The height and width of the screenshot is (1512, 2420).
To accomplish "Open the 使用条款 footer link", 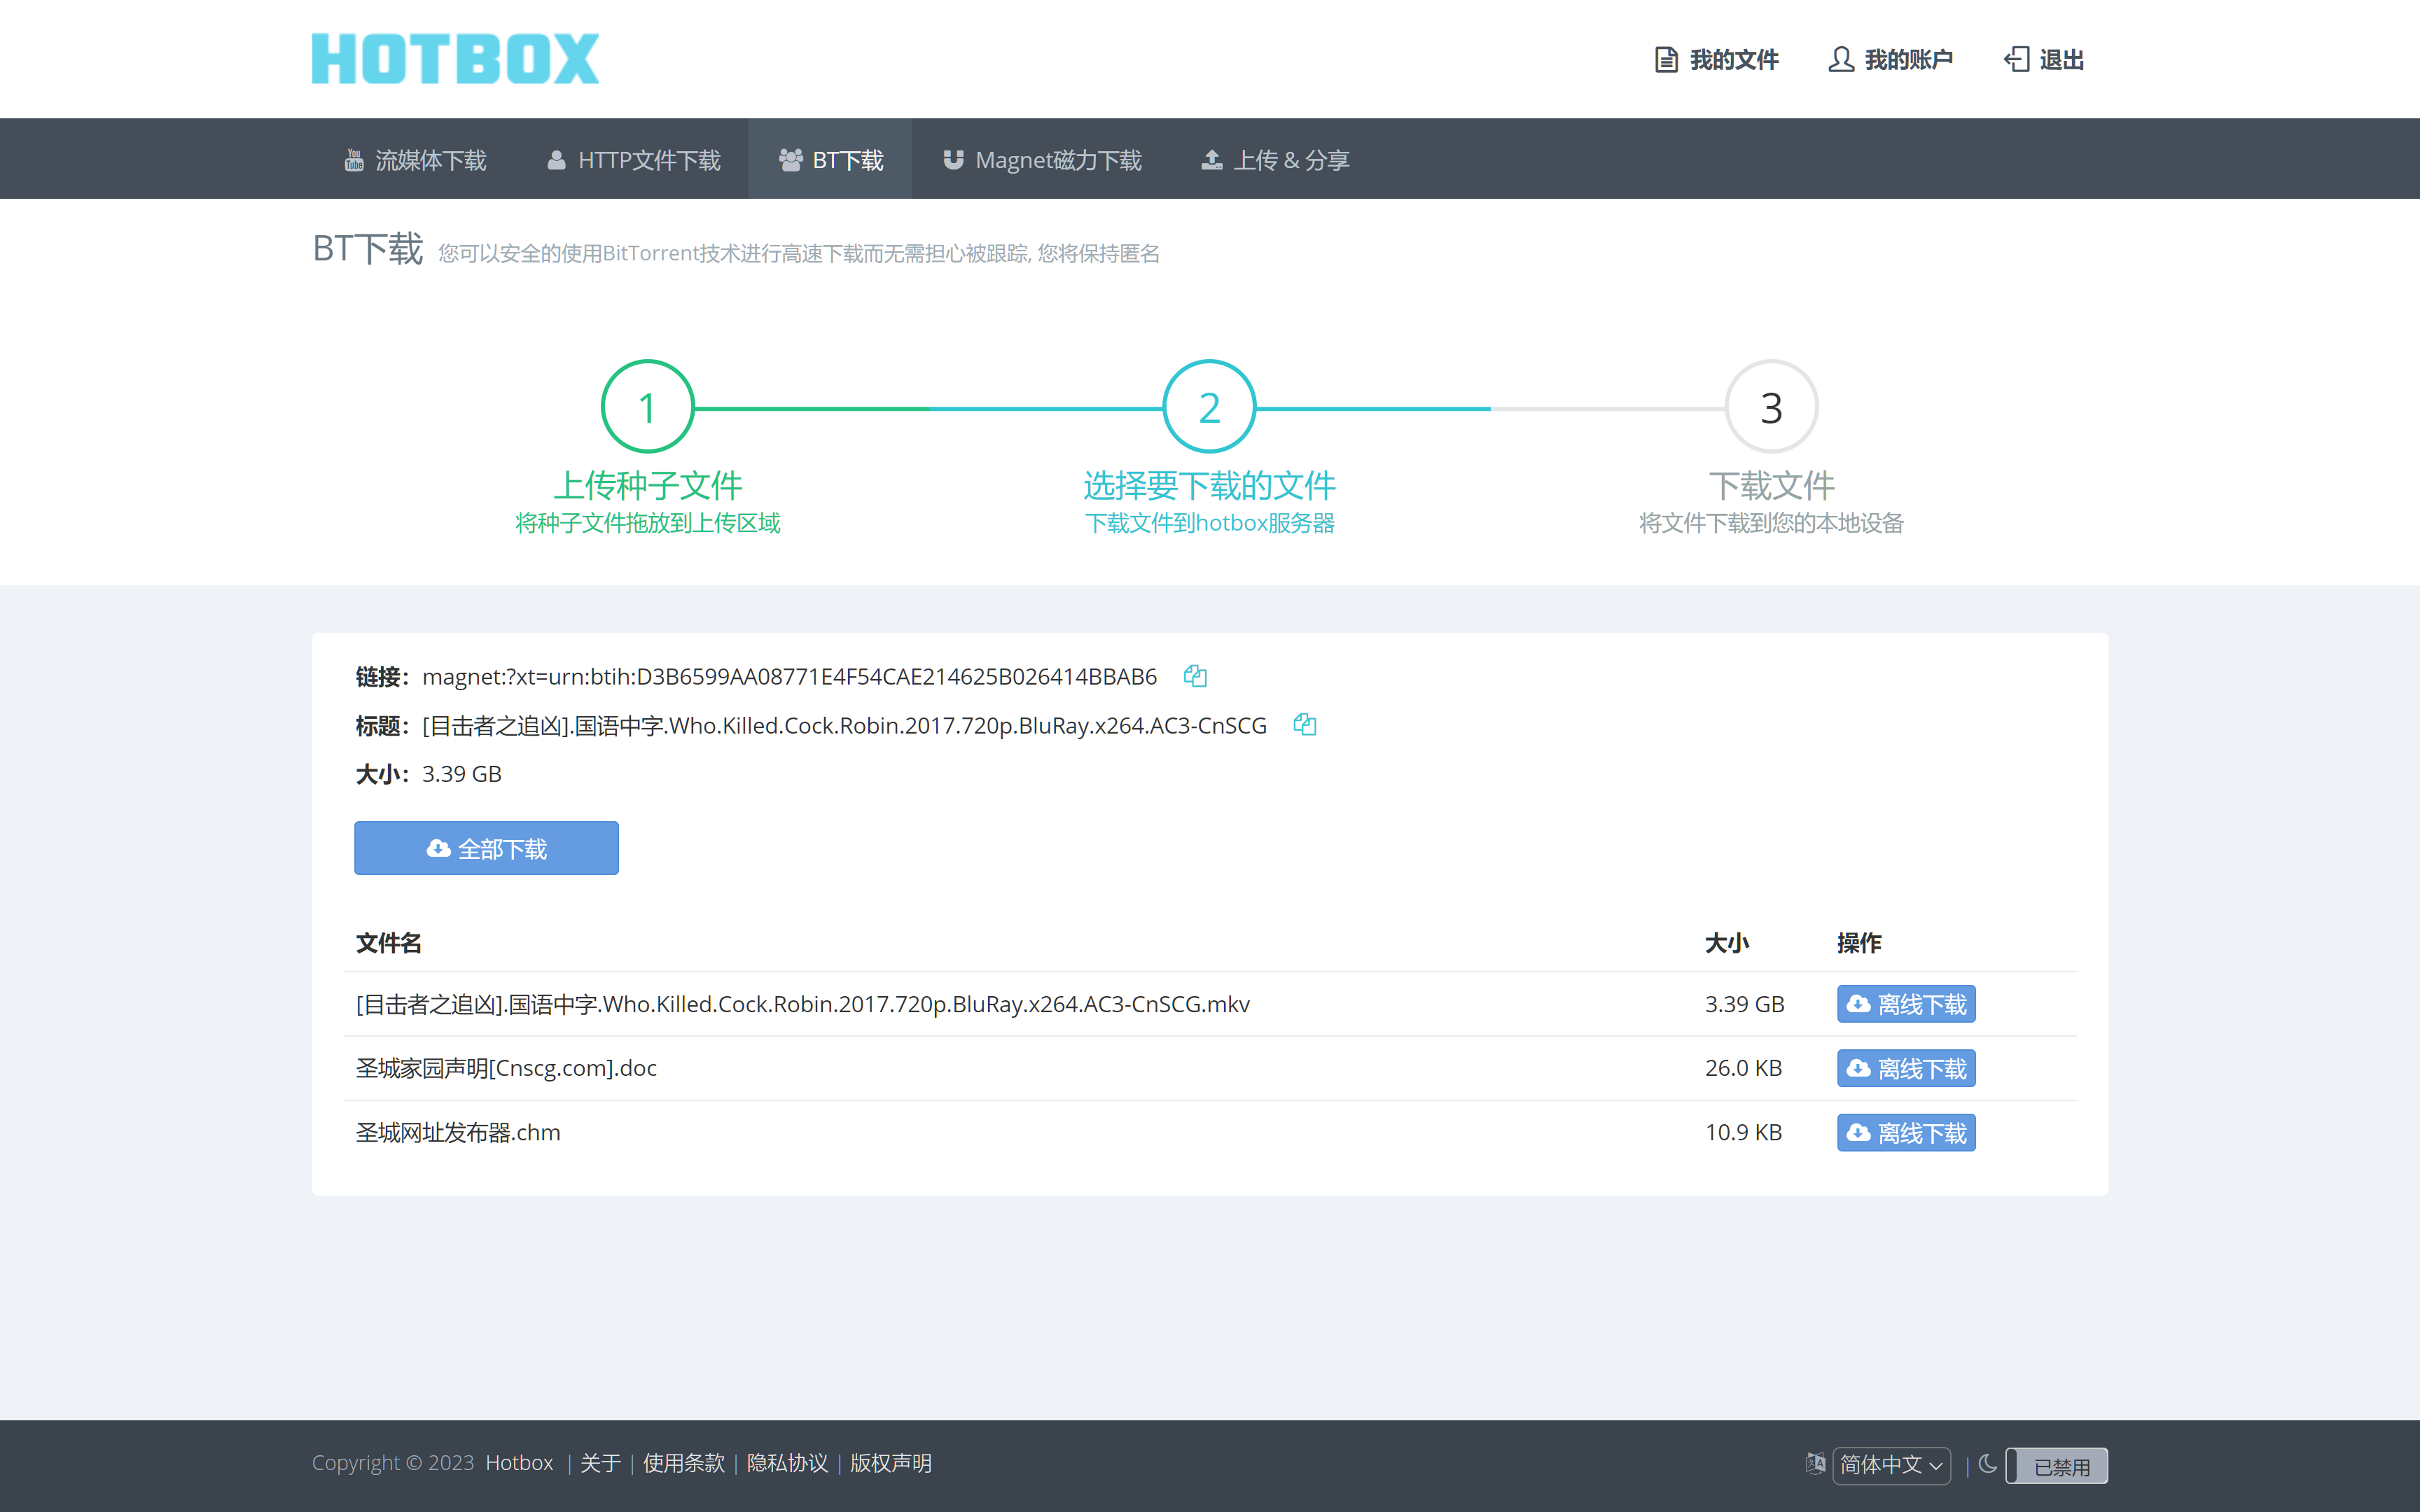I will (683, 1463).
